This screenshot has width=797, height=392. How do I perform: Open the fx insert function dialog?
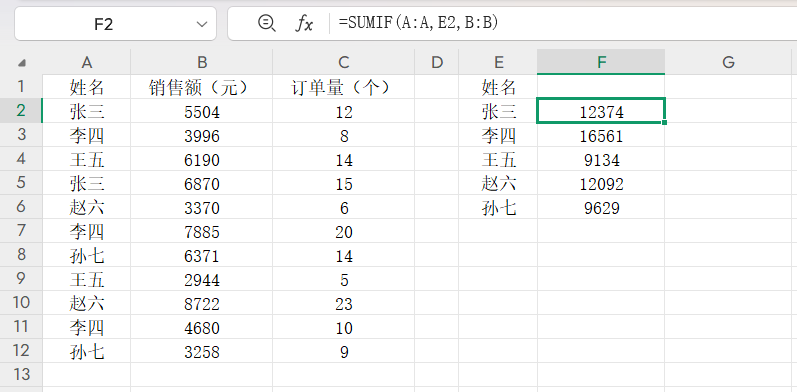click(x=304, y=23)
